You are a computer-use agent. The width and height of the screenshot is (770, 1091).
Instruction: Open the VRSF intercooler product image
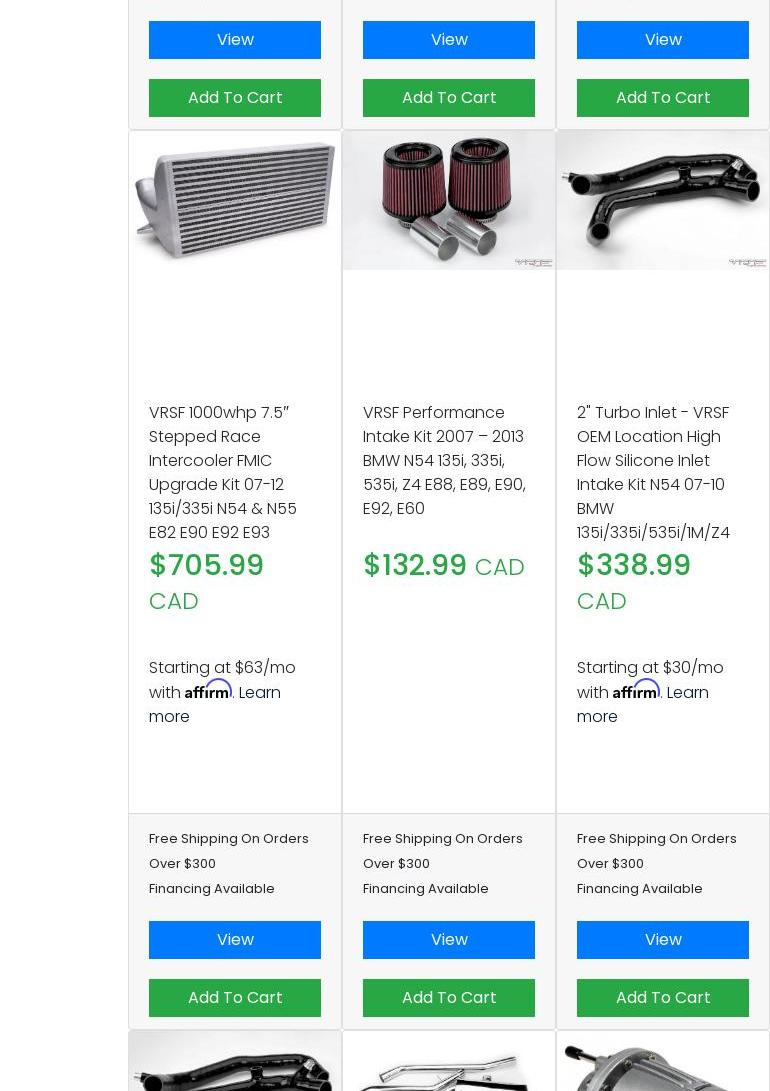(235, 200)
